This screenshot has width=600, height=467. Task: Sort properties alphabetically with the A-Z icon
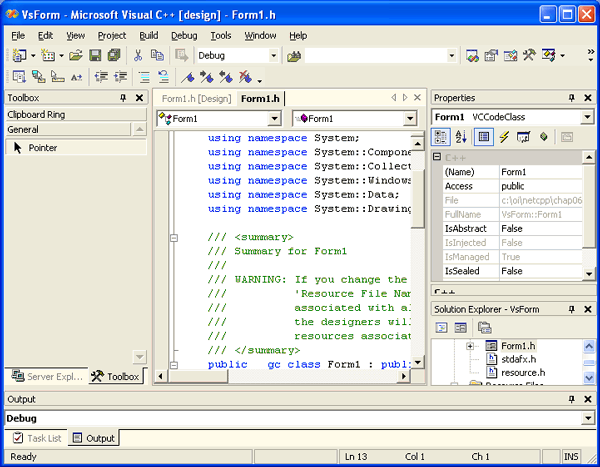(x=461, y=137)
